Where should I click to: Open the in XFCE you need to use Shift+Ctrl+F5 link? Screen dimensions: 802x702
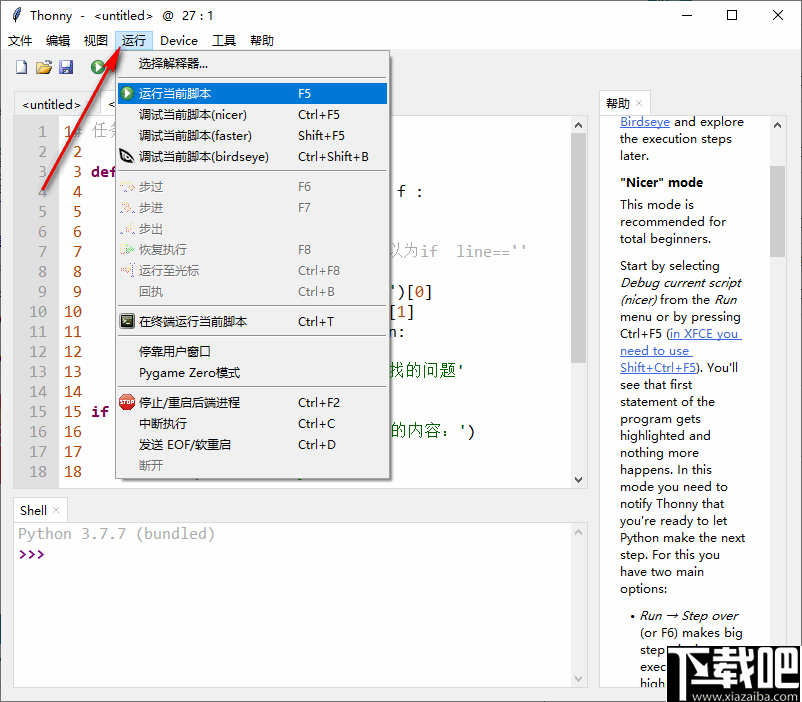coord(680,350)
